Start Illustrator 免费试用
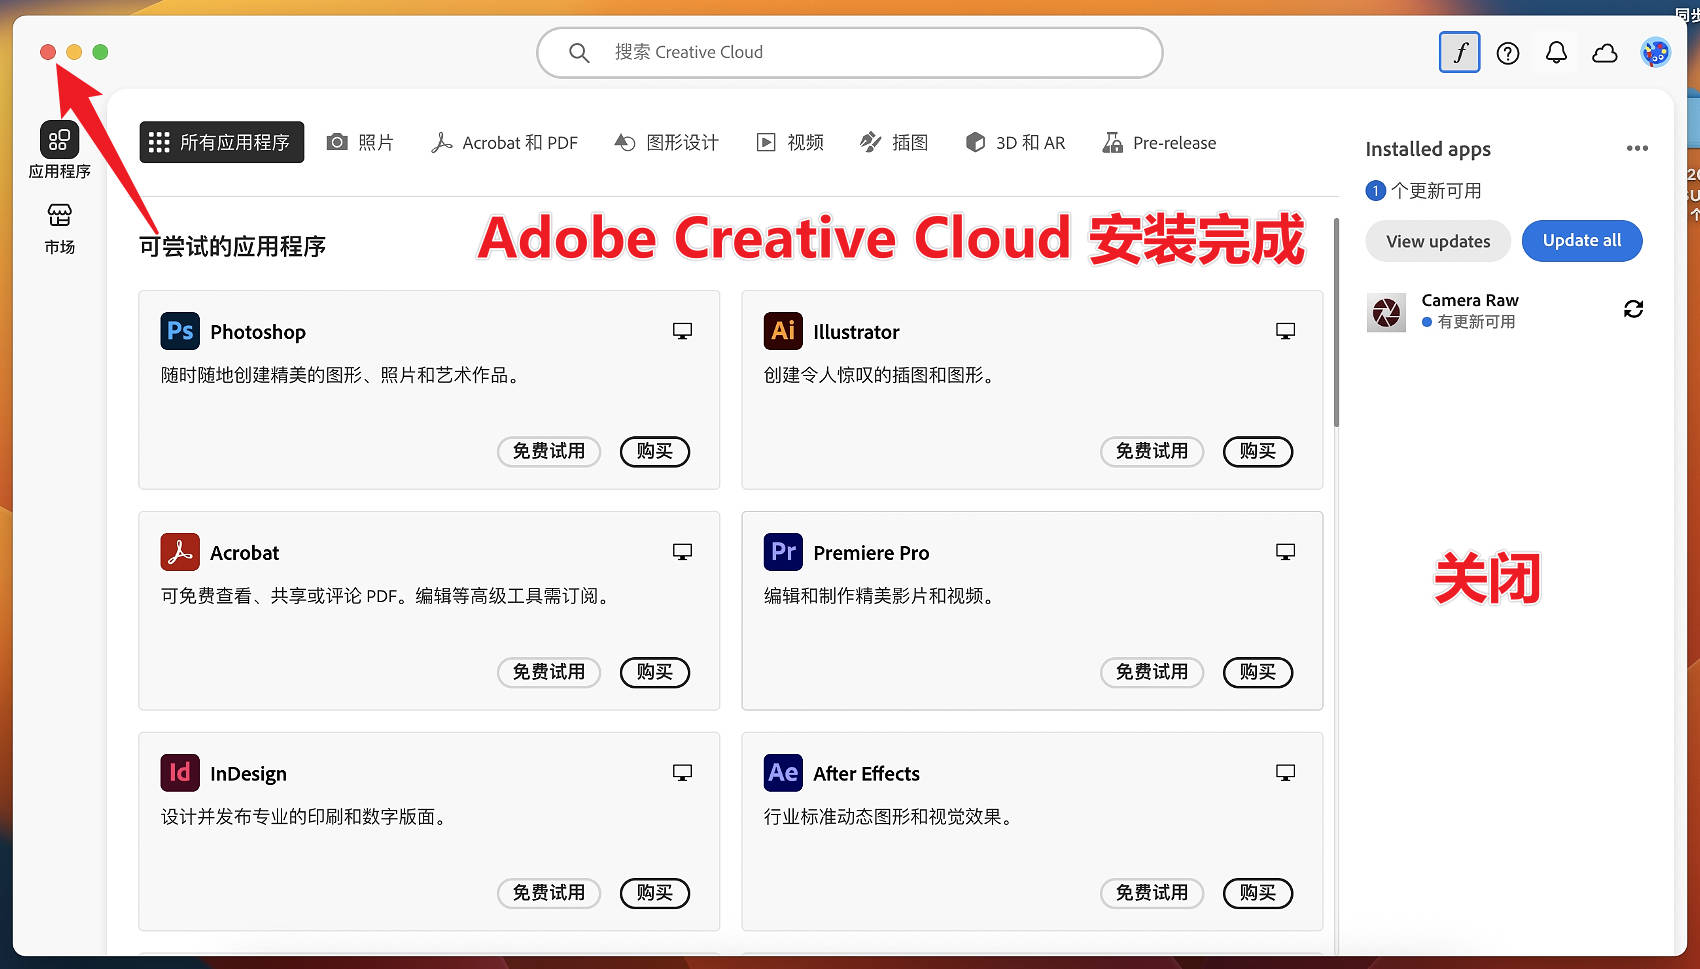The height and width of the screenshot is (969, 1700). (1152, 451)
